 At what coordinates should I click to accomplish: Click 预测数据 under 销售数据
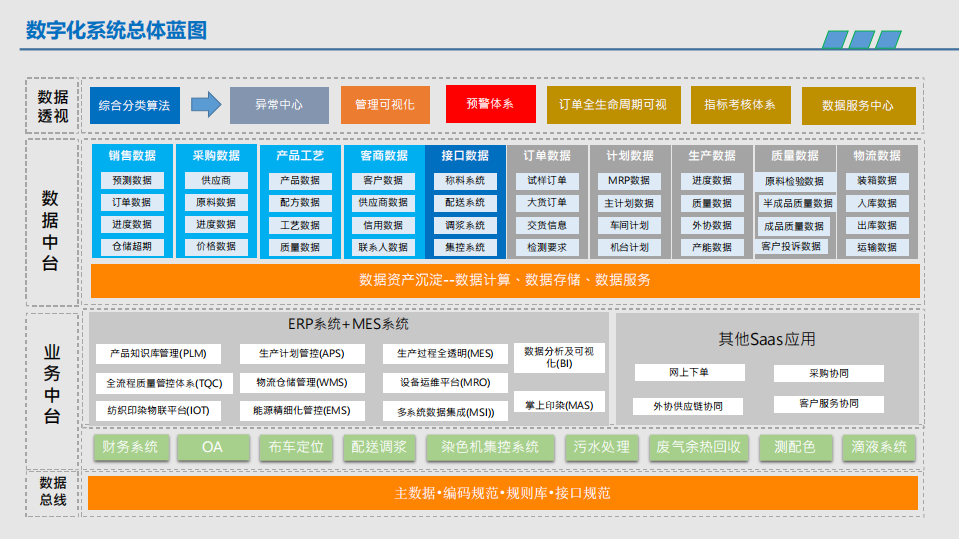point(132,181)
